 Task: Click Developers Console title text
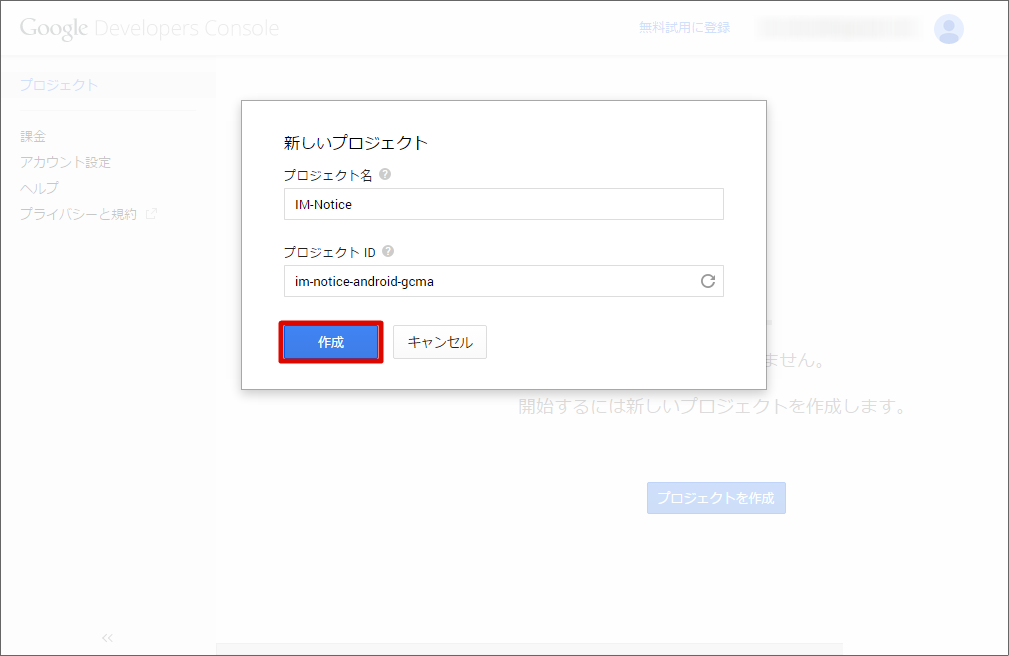[x=187, y=28]
